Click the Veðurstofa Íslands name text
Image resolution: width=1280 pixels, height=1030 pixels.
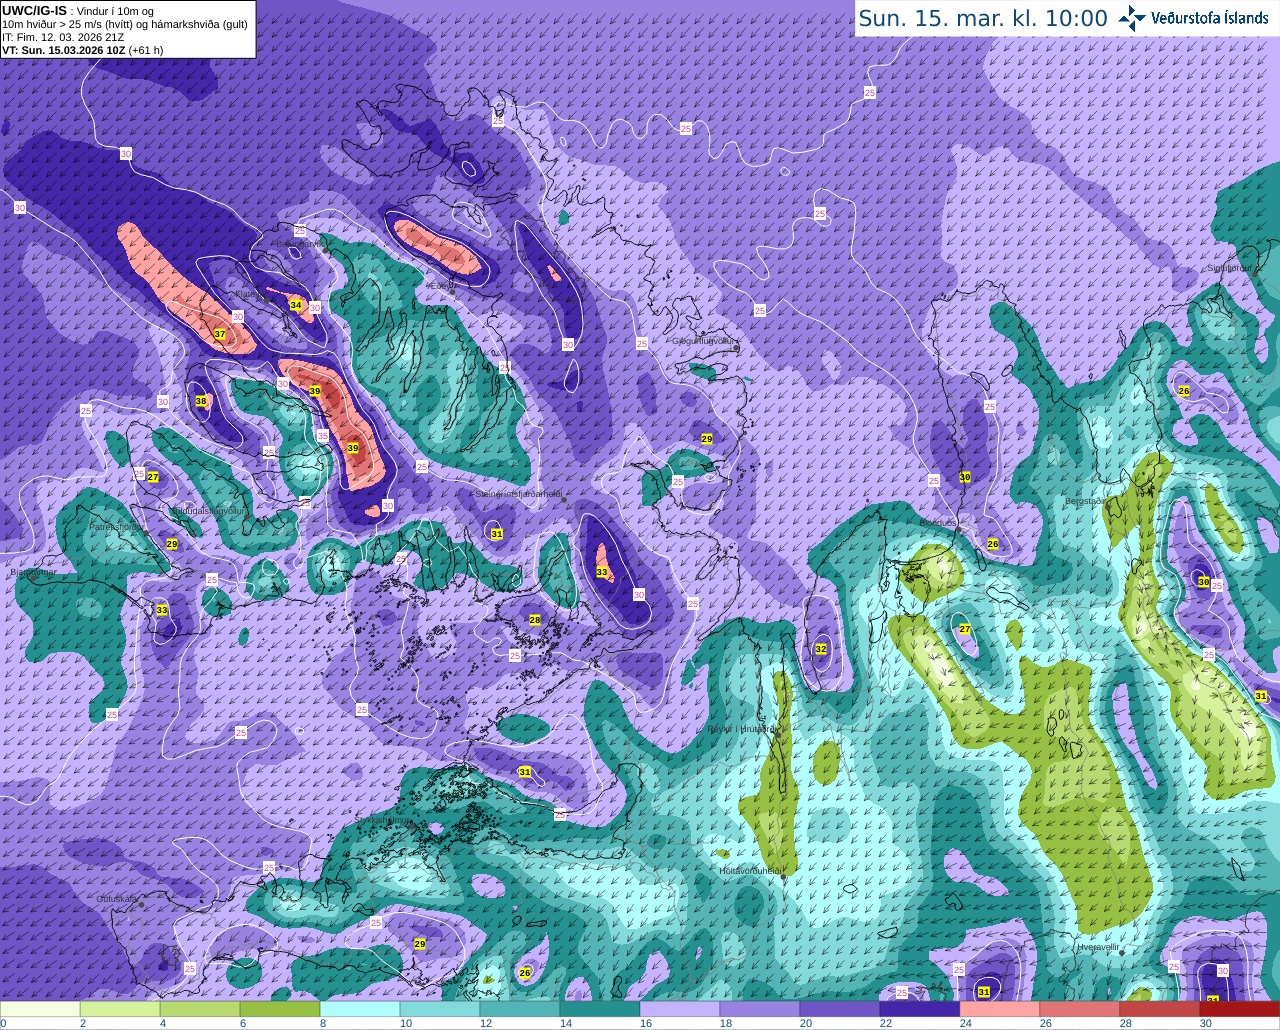[x=1210, y=18]
